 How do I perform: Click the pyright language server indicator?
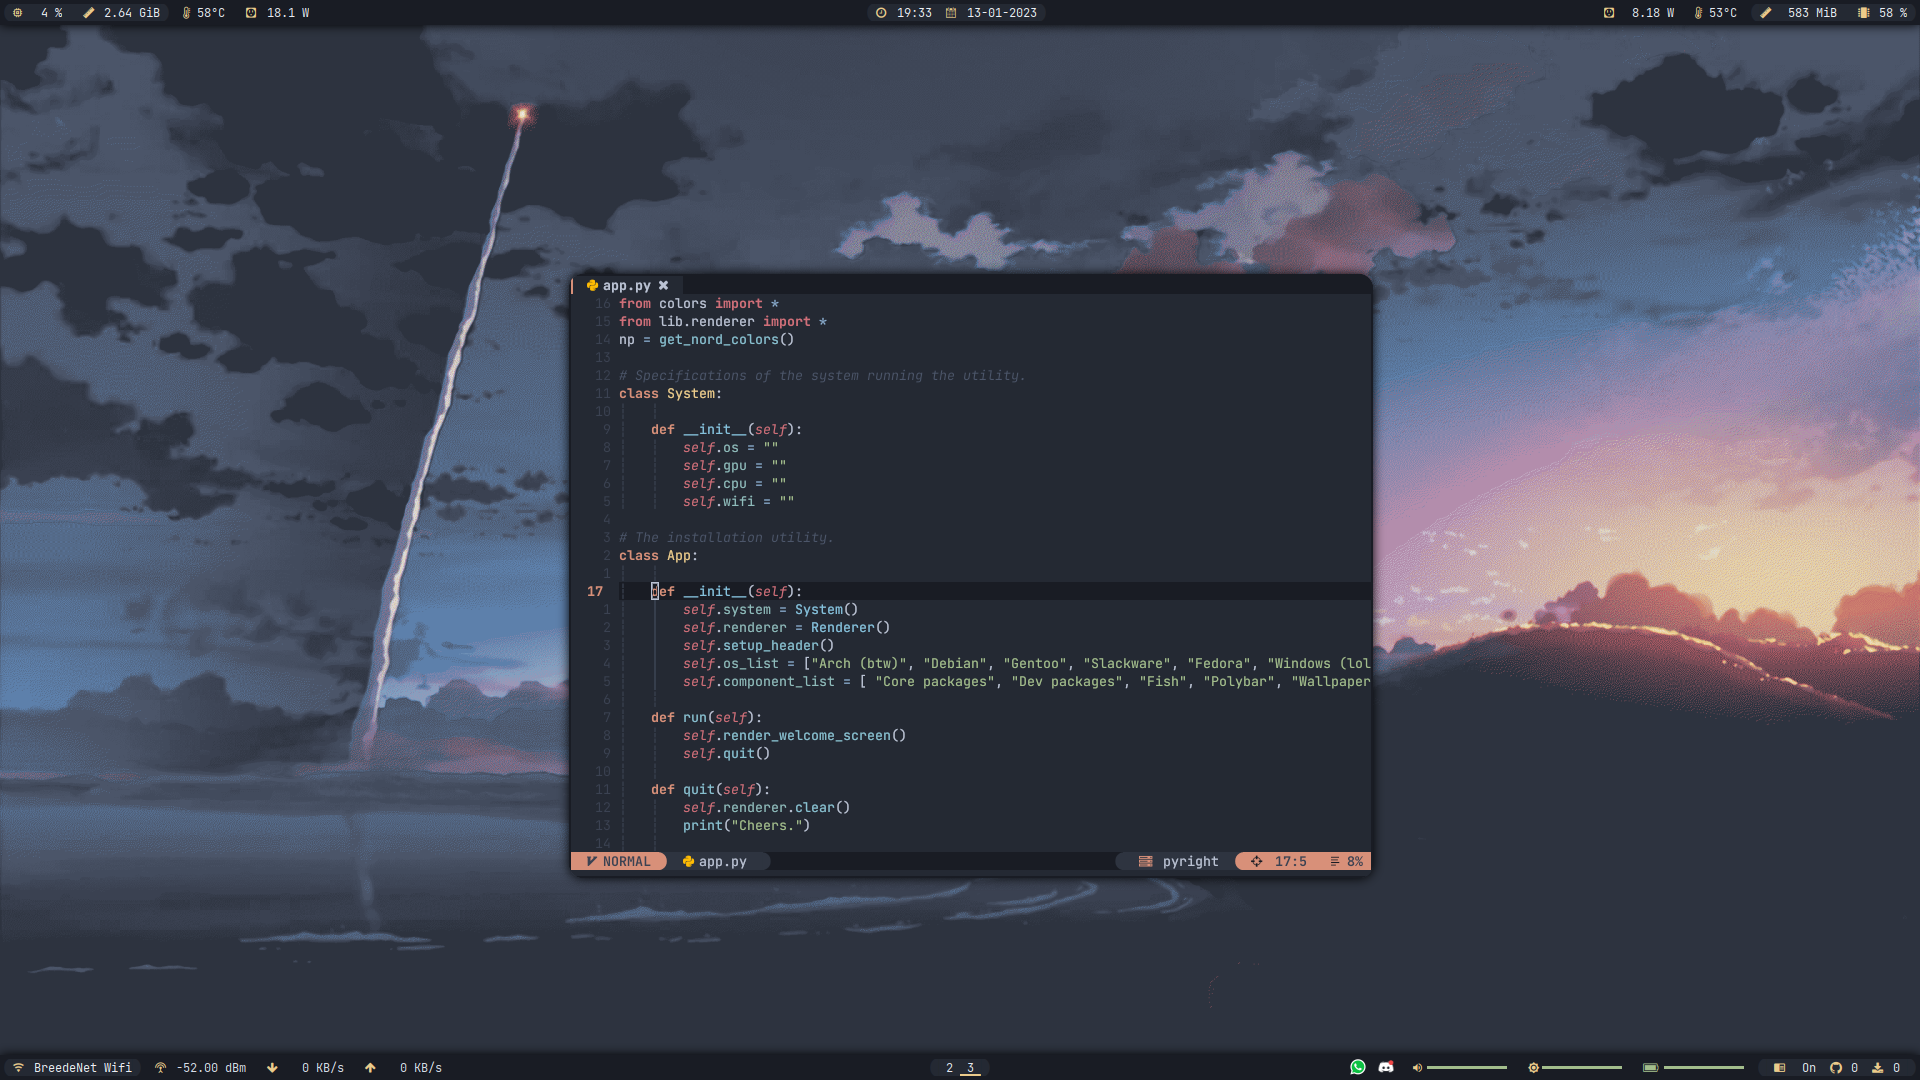pos(1180,861)
